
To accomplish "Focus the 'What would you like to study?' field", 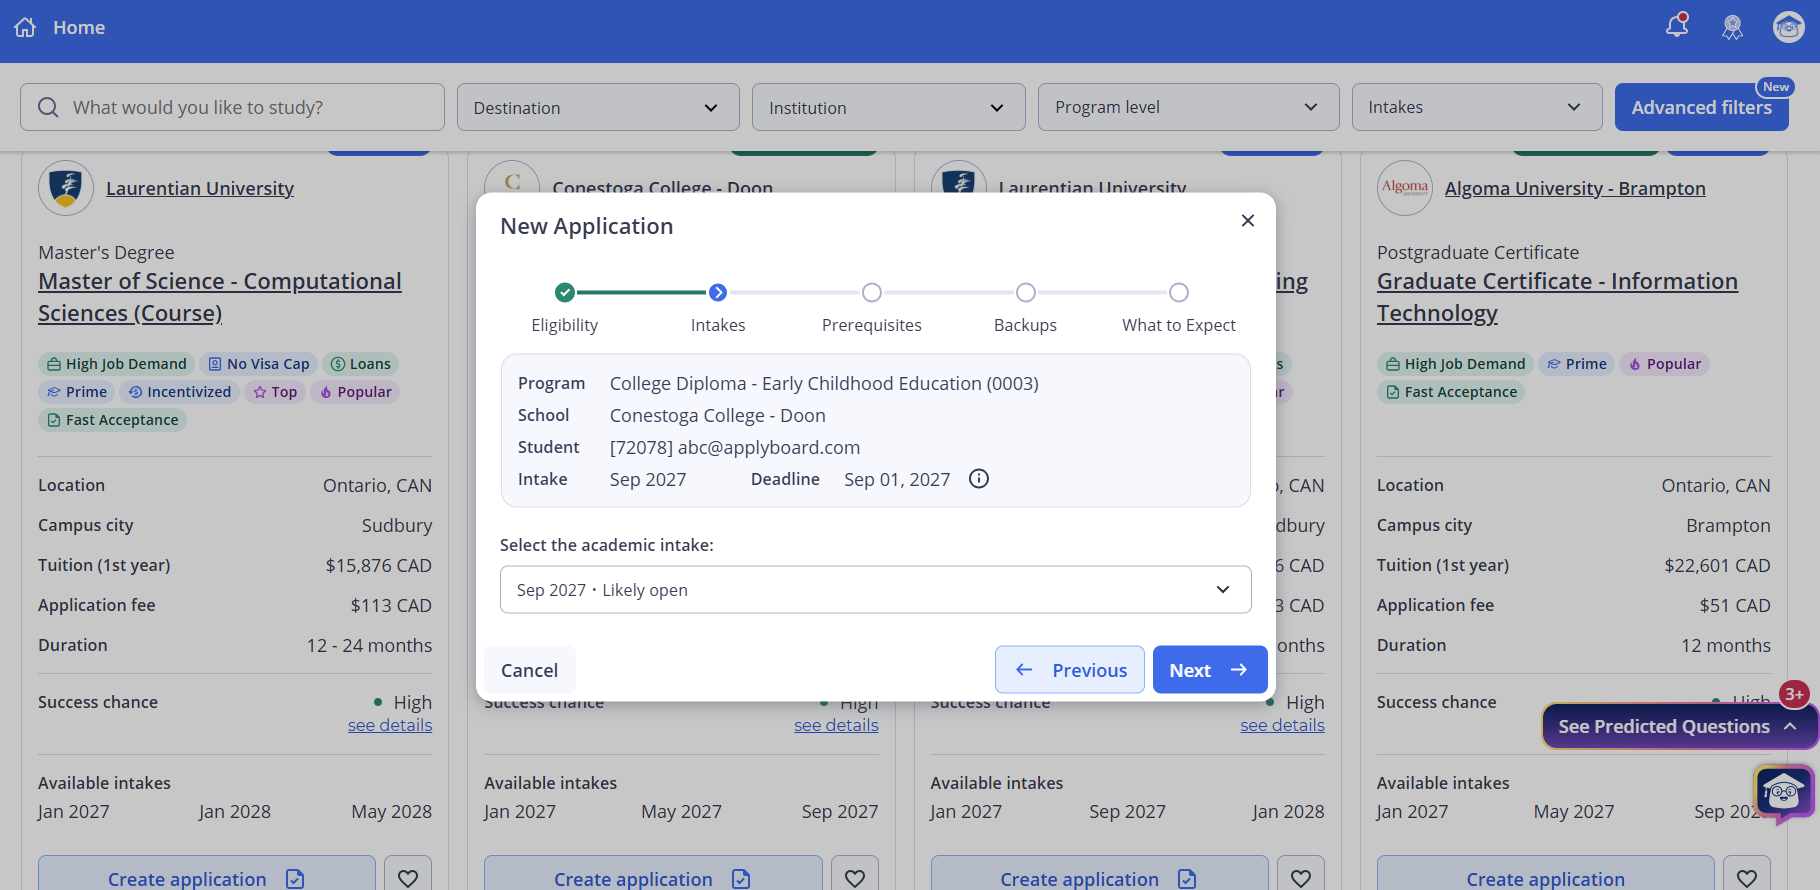I will (232, 107).
